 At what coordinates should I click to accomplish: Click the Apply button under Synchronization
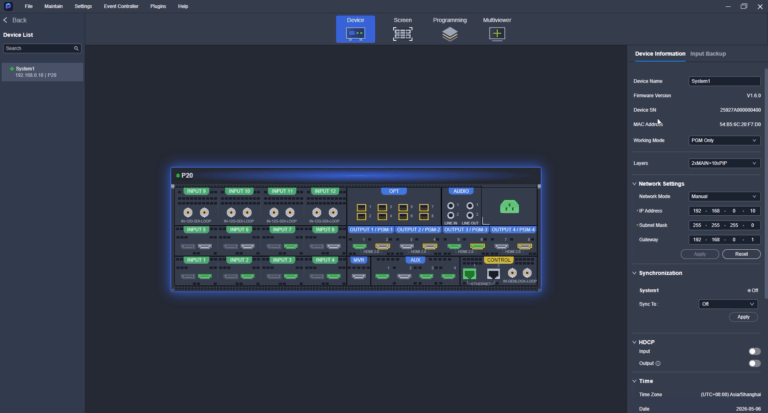tap(743, 317)
